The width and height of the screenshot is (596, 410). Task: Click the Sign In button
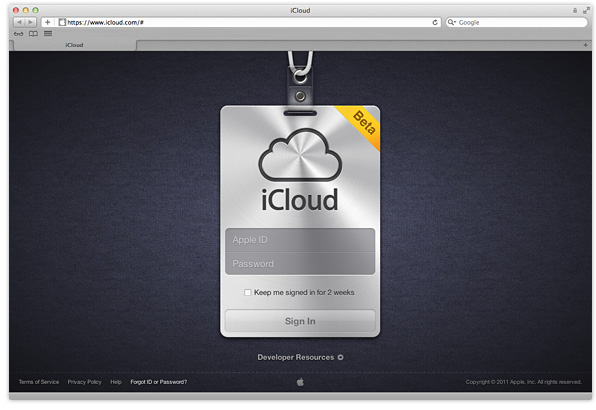[x=300, y=321]
